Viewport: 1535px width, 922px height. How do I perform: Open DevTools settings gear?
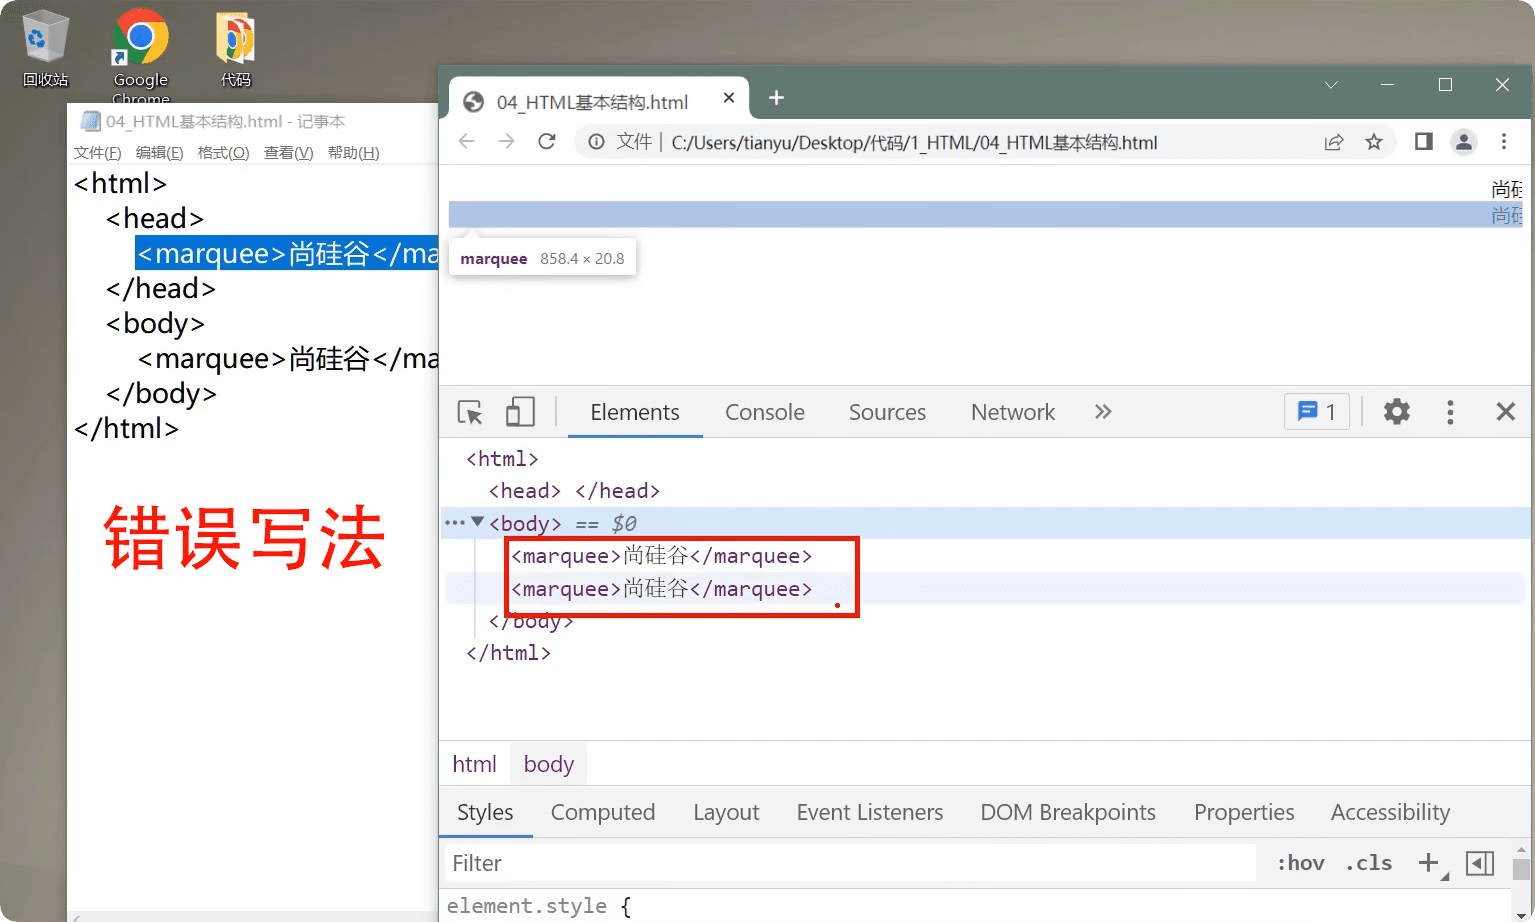click(1396, 412)
